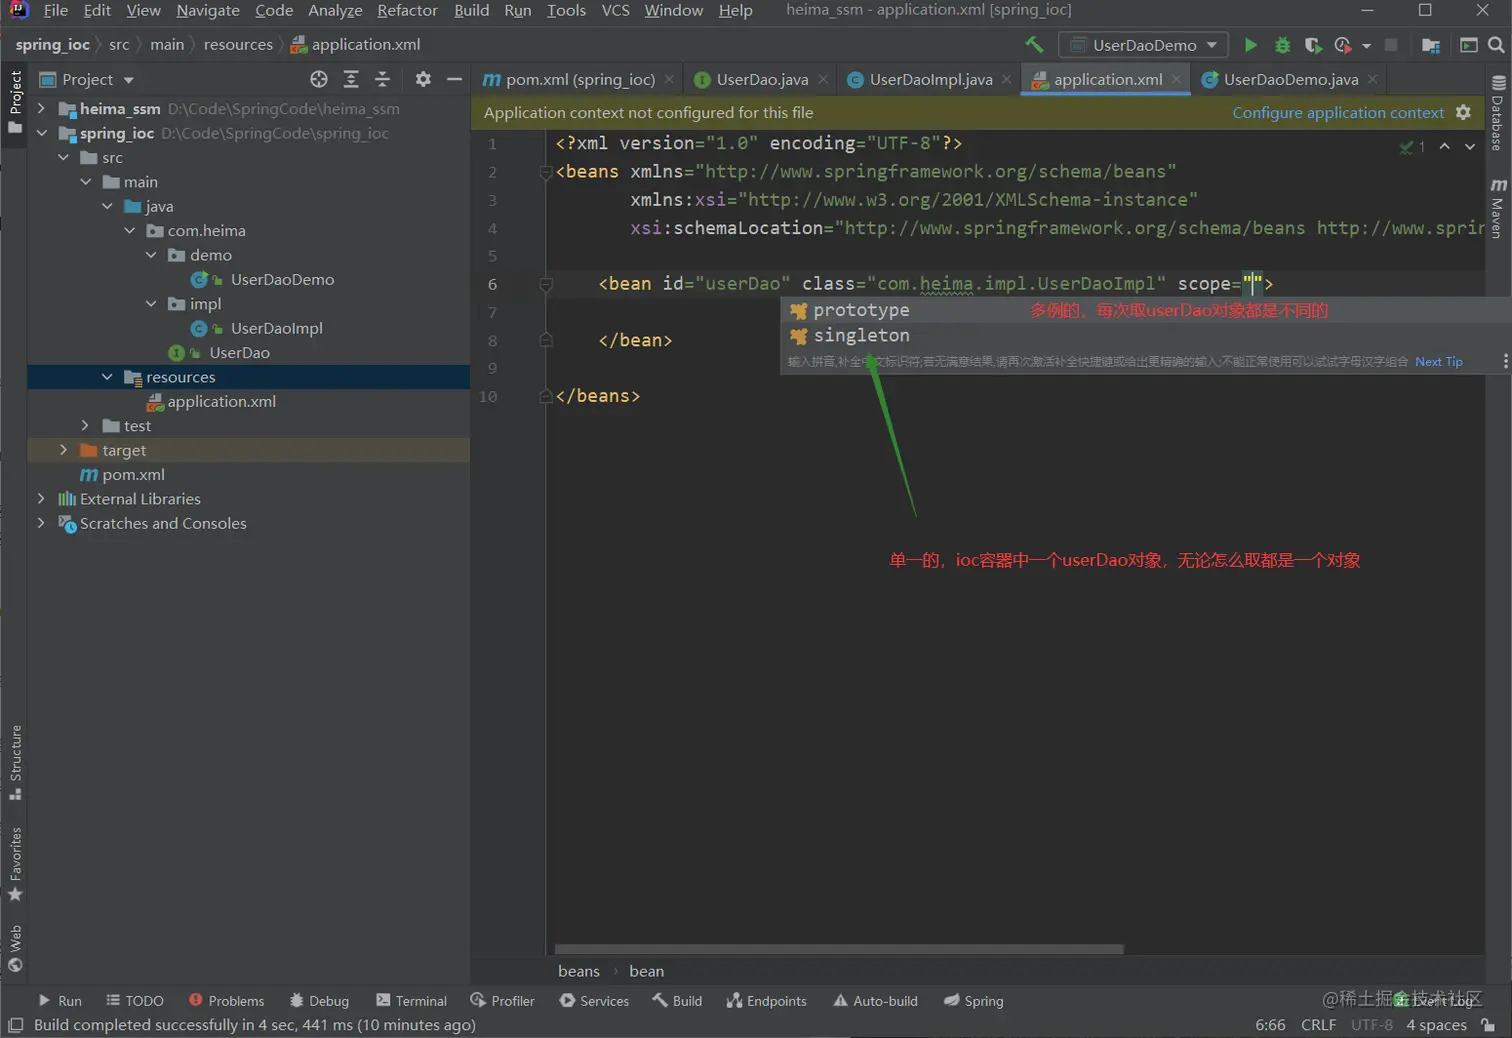This screenshot has height=1038, width=1512.
Task: Collapse the spring_ioc module node
Action: (x=41, y=132)
